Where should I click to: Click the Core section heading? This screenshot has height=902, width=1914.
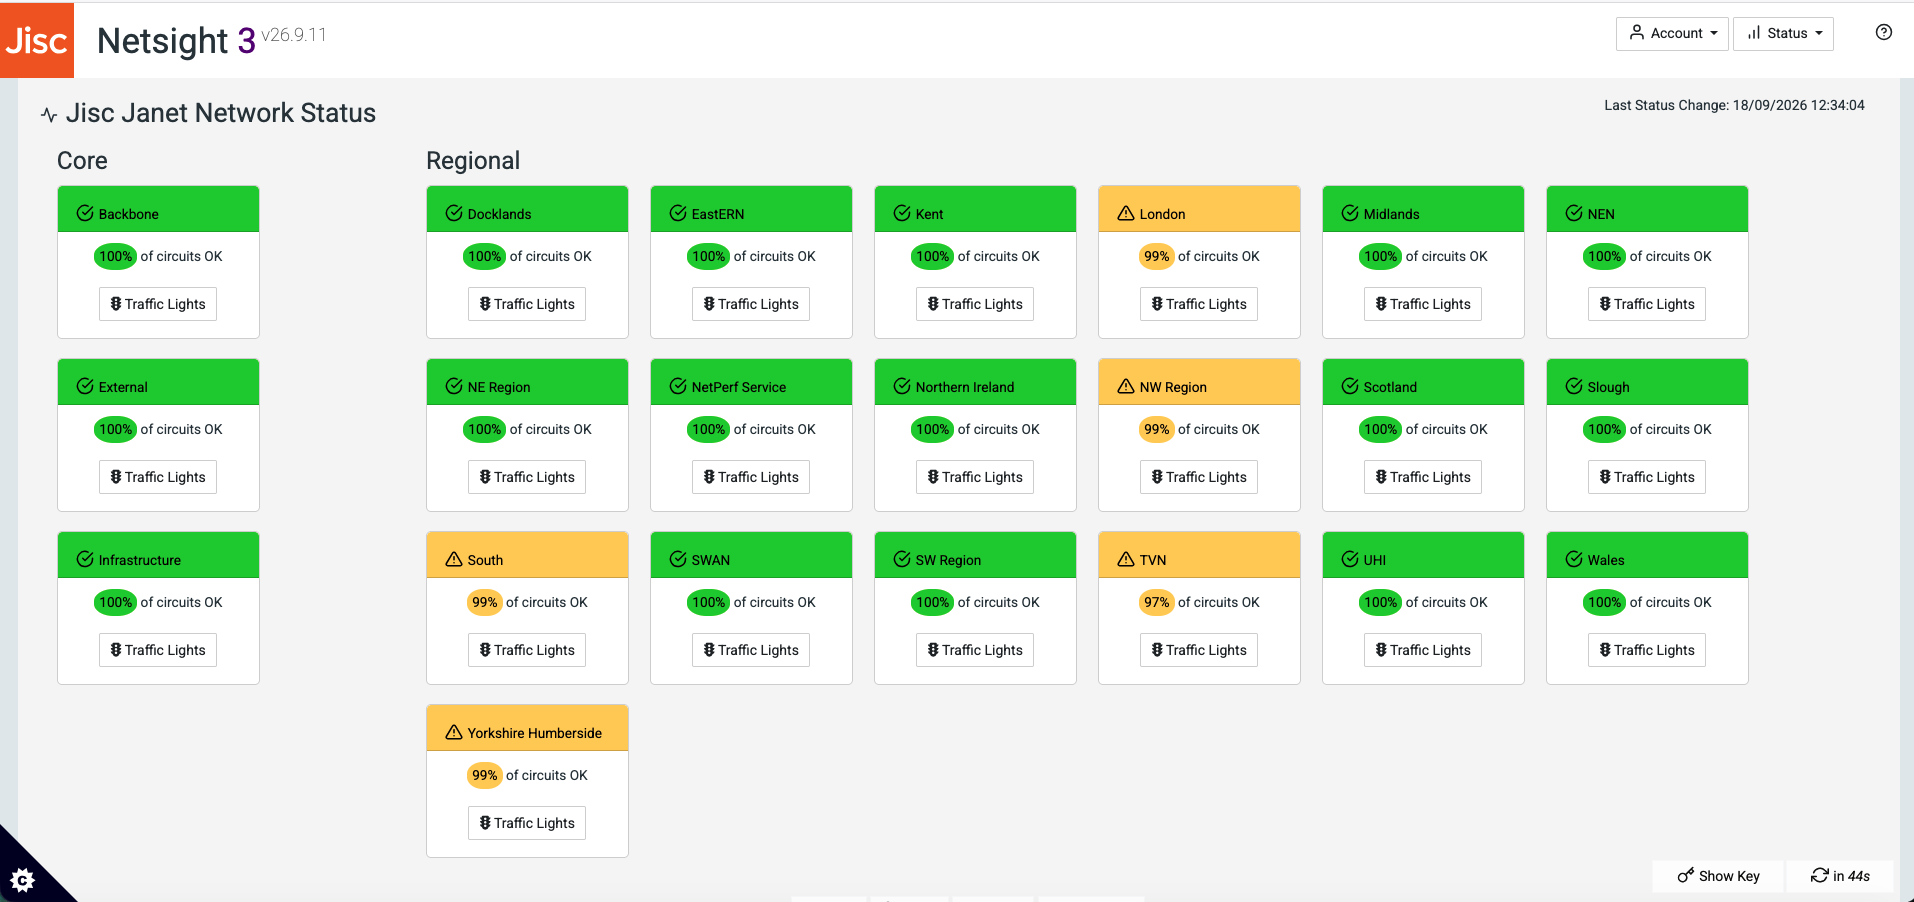(x=82, y=161)
